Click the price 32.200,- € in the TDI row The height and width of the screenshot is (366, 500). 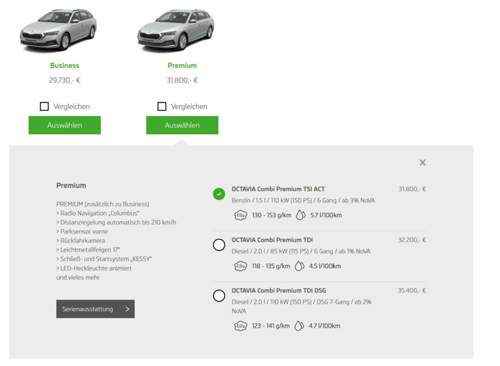click(x=412, y=240)
